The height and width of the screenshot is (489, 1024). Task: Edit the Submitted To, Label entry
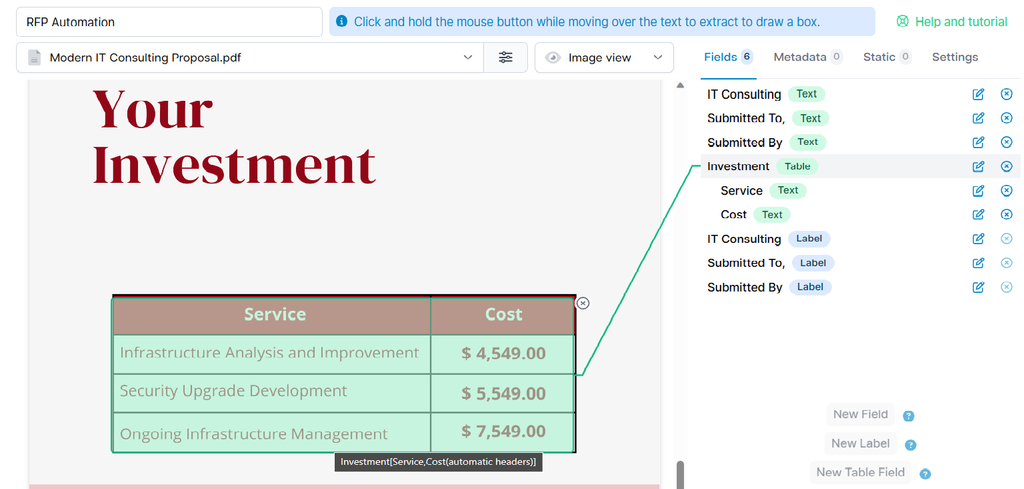click(x=978, y=263)
